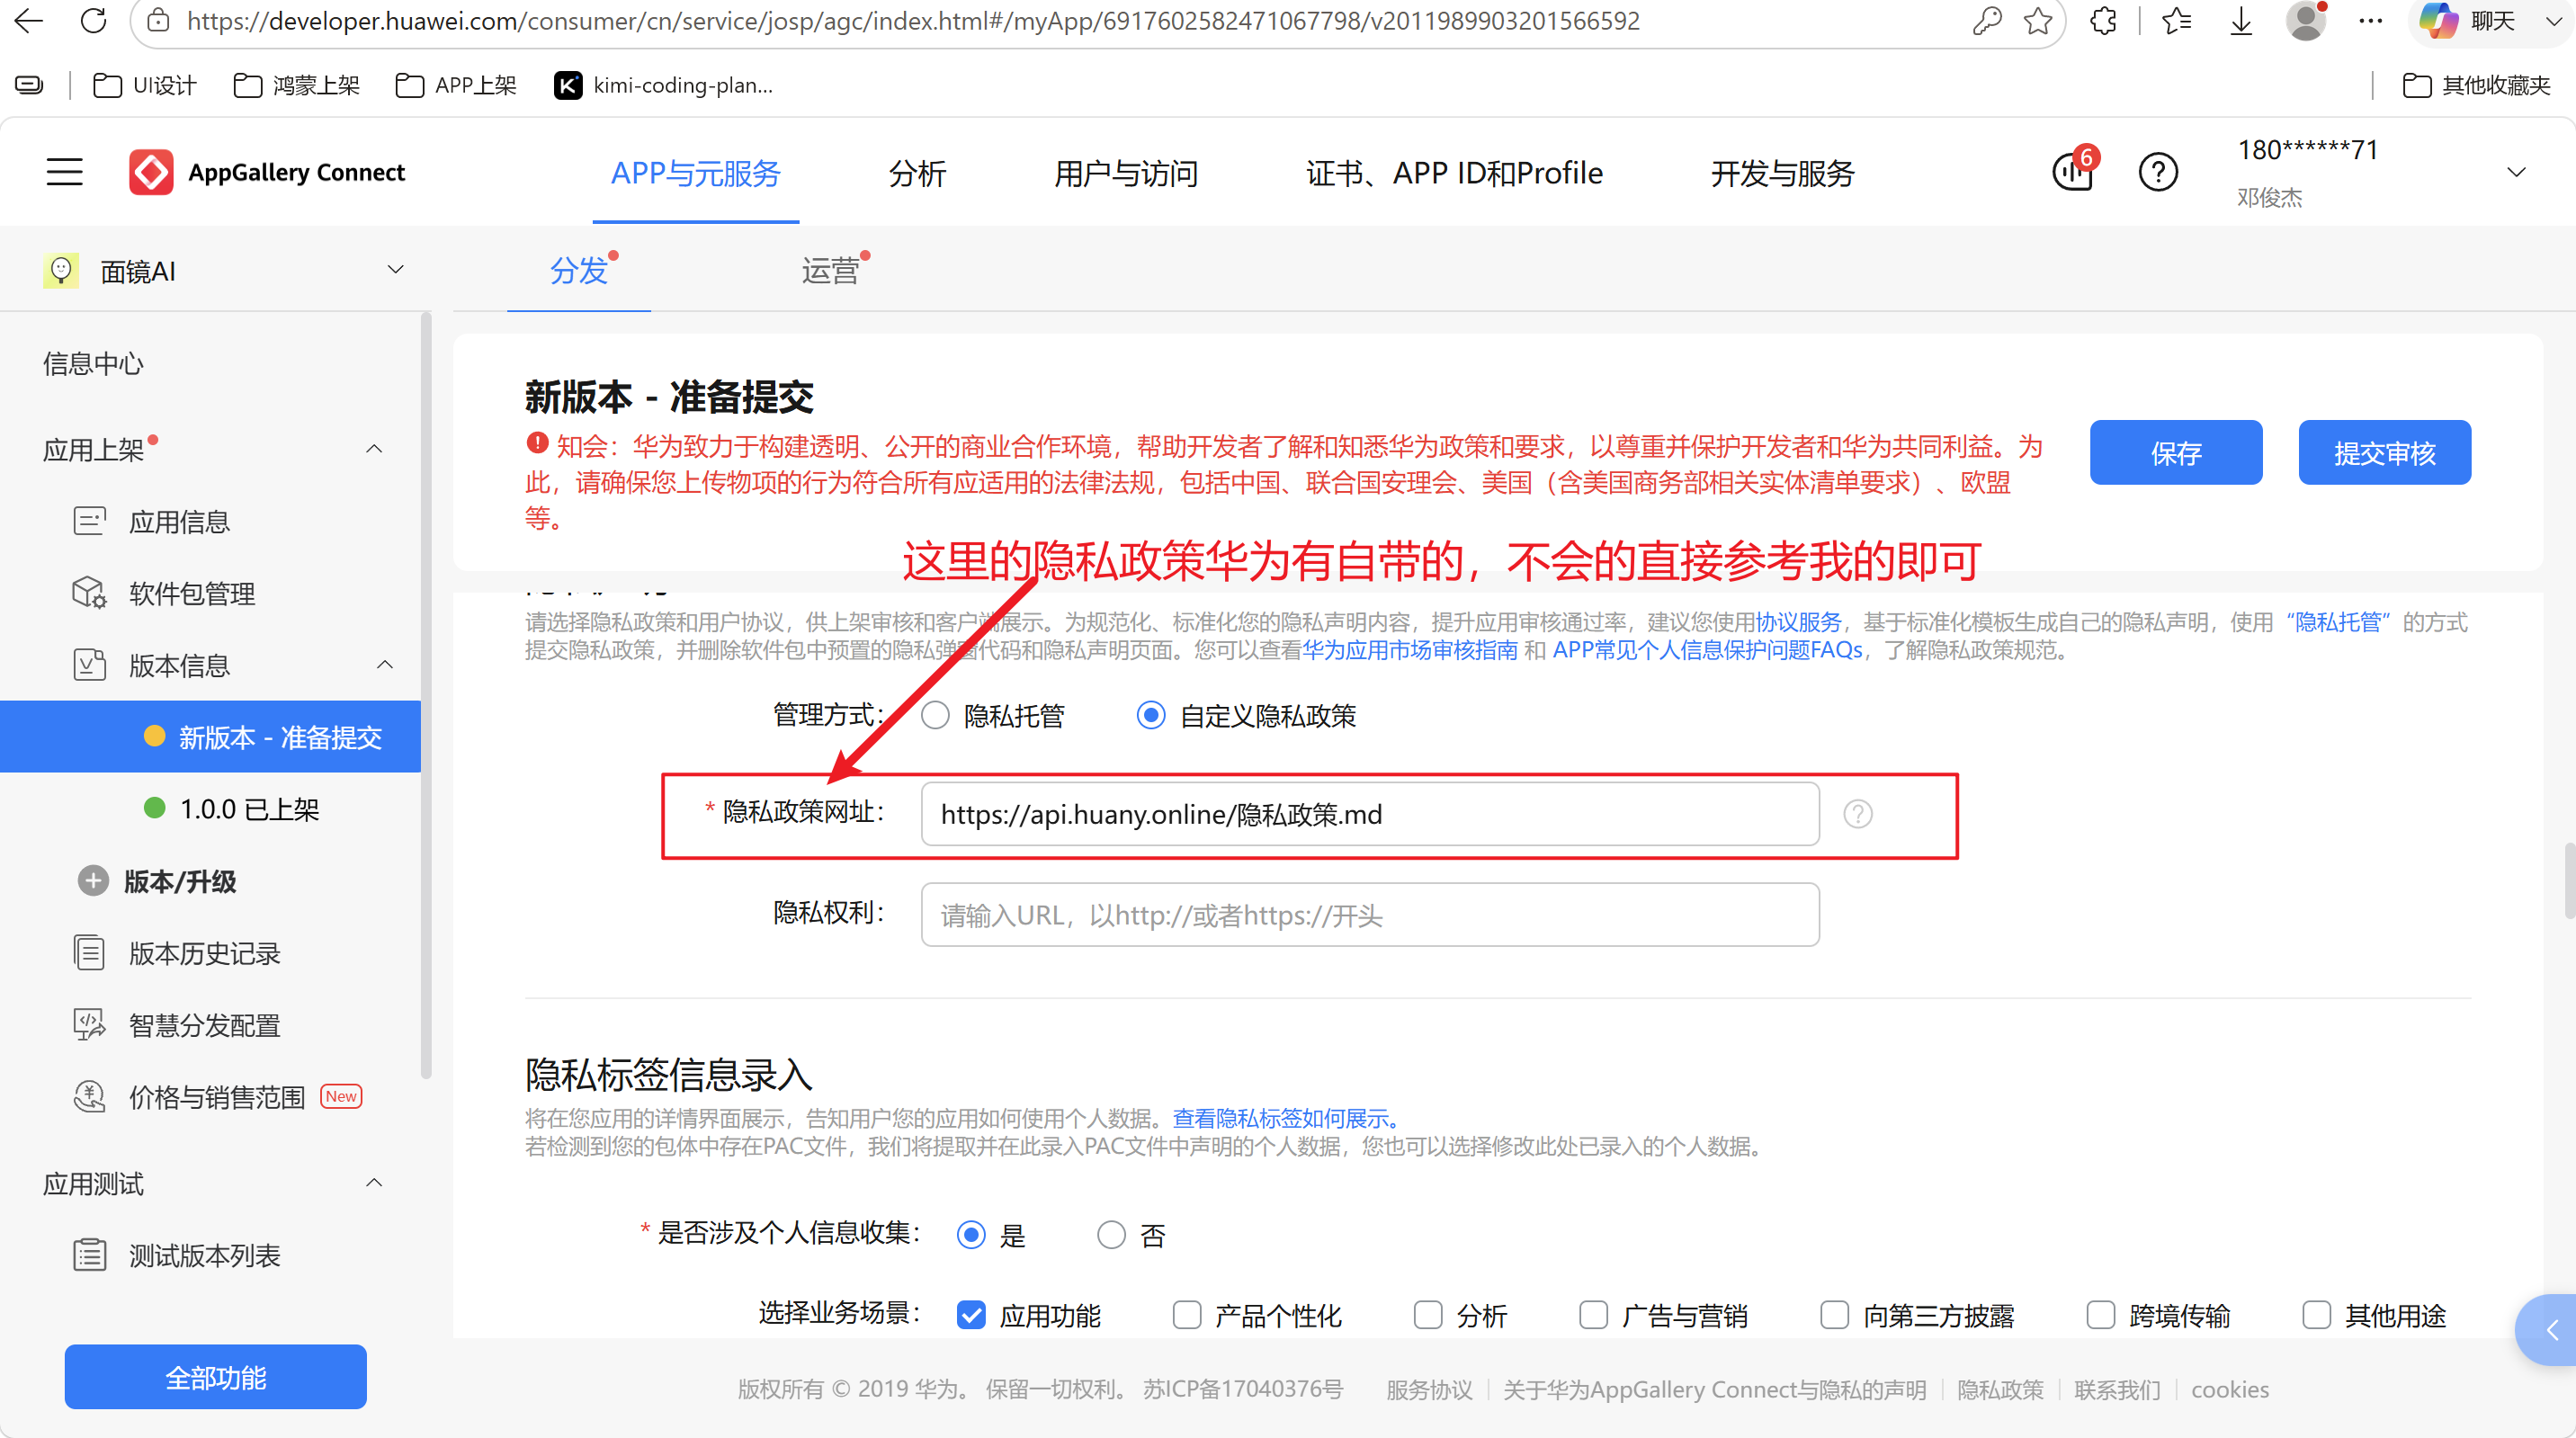Open the account dropdown arrow
This screenshot has height=1438, width=2576.
2517,172
